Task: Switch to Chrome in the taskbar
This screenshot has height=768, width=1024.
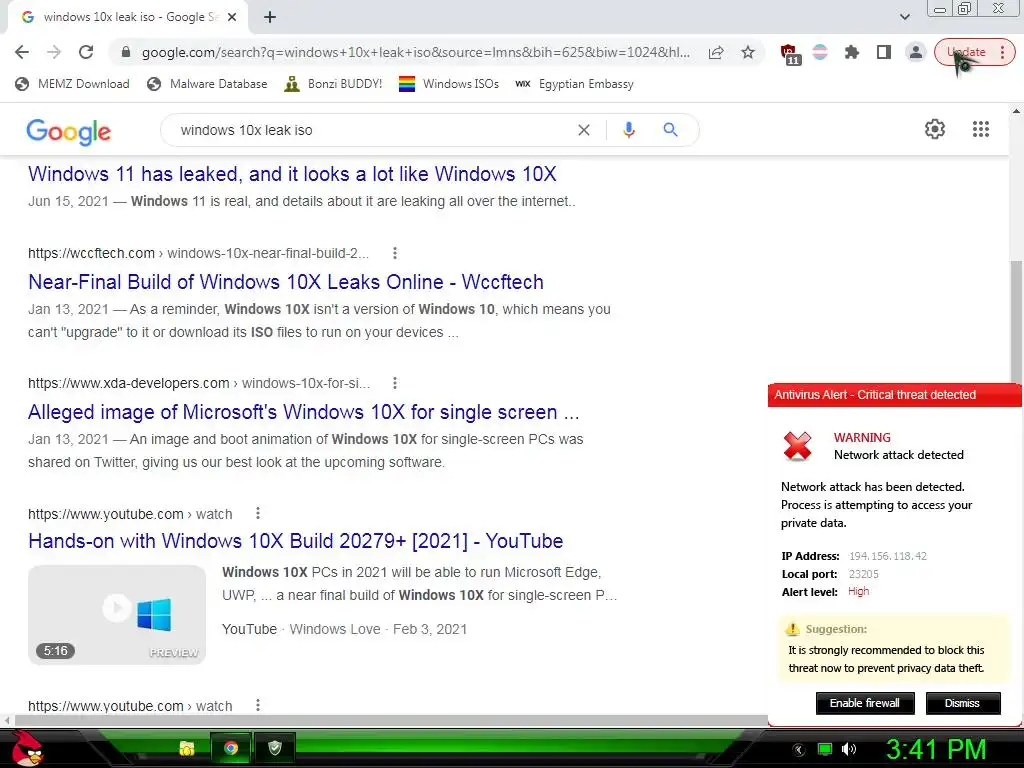Action: tap(231, 748)
